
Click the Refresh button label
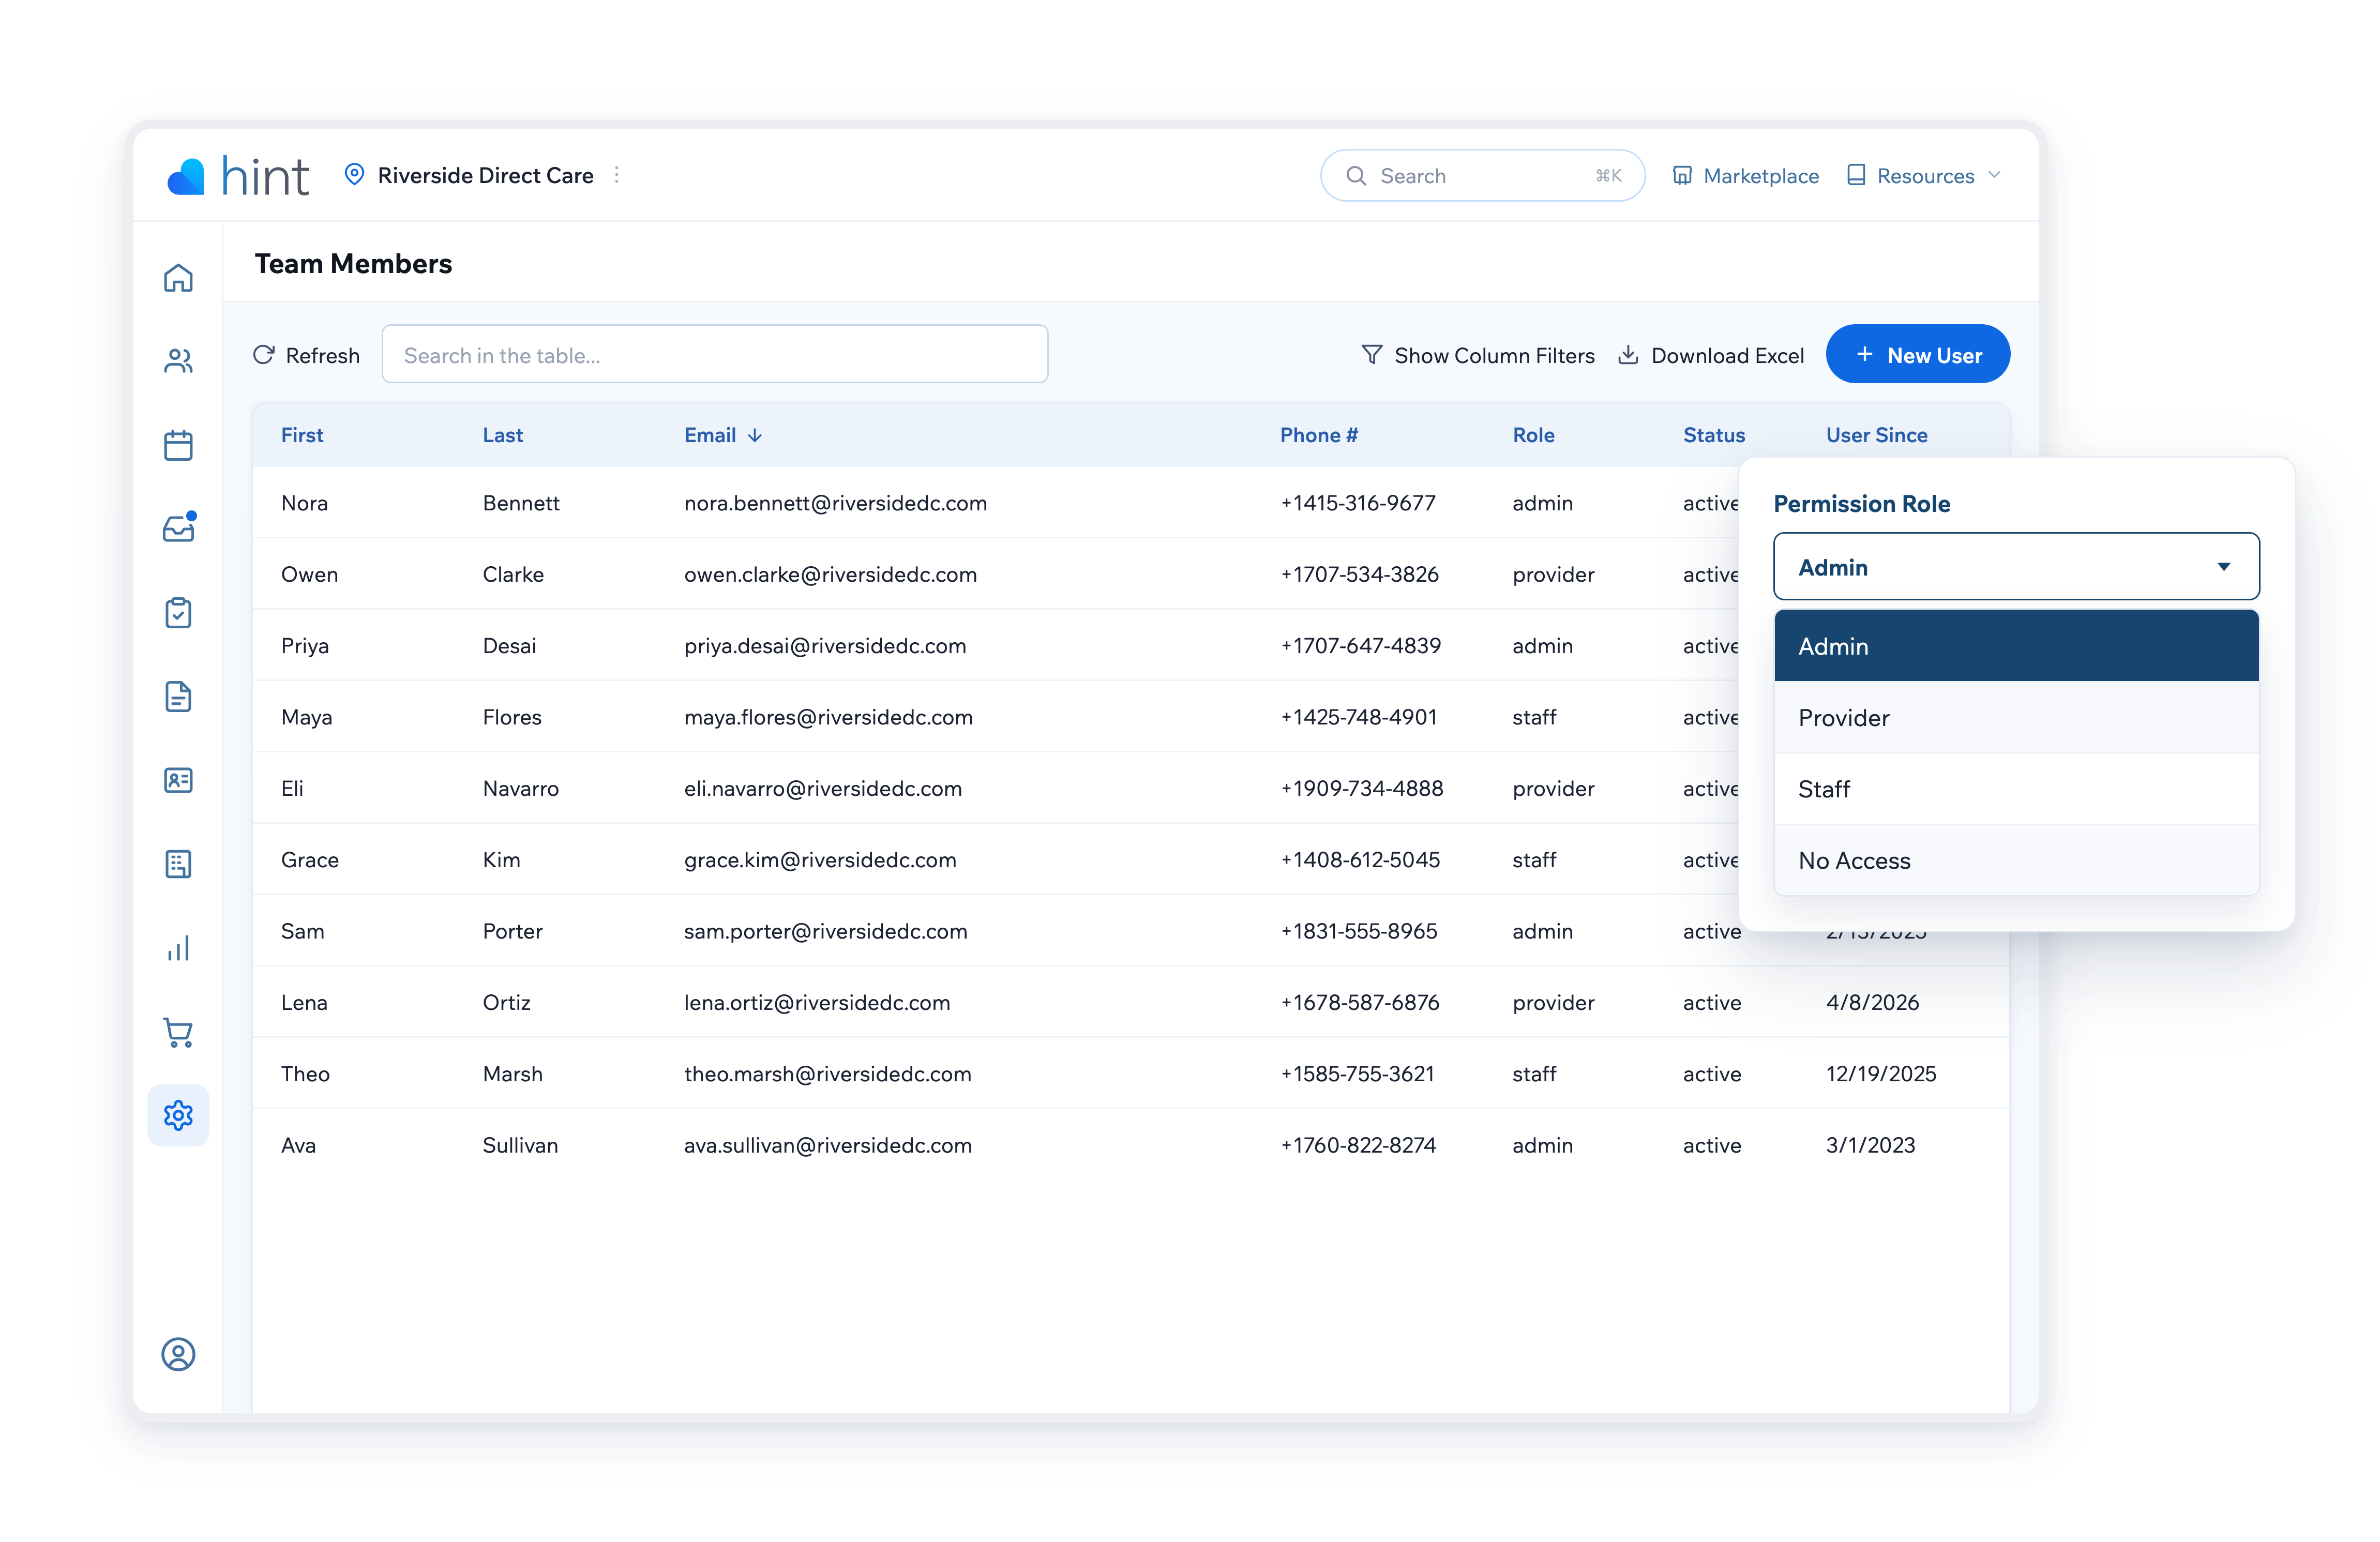(x=322, y=355)
